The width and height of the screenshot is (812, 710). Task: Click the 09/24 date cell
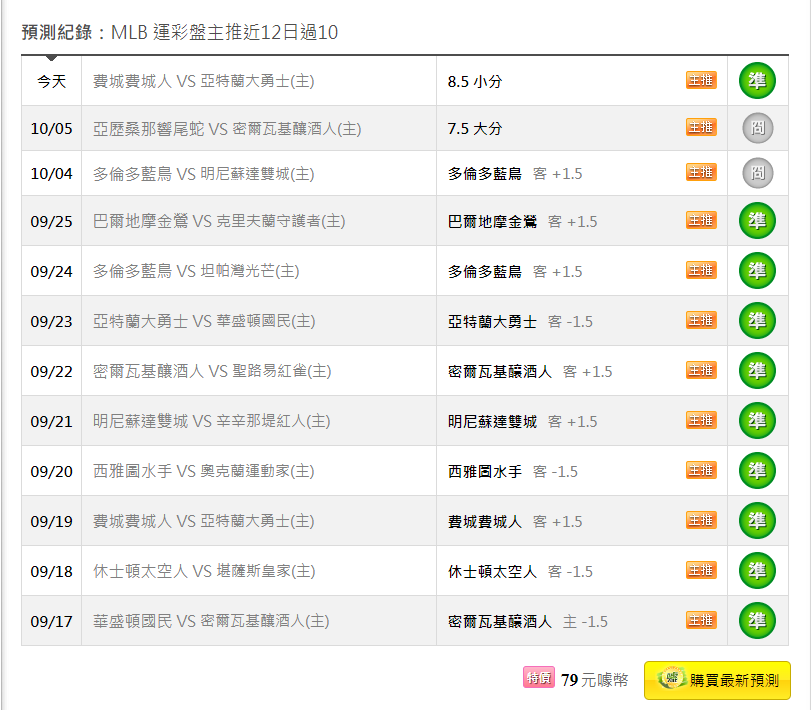pyautogui.click(x=51, y=271)
